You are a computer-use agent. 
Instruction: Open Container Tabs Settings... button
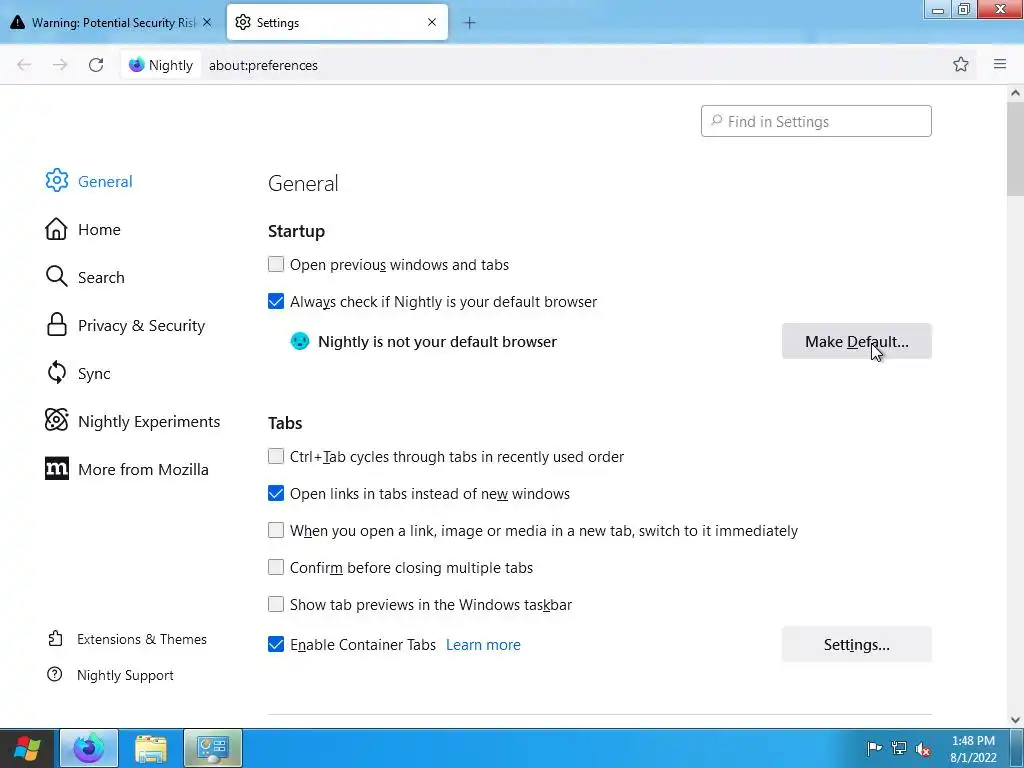(x=856, y=644)
